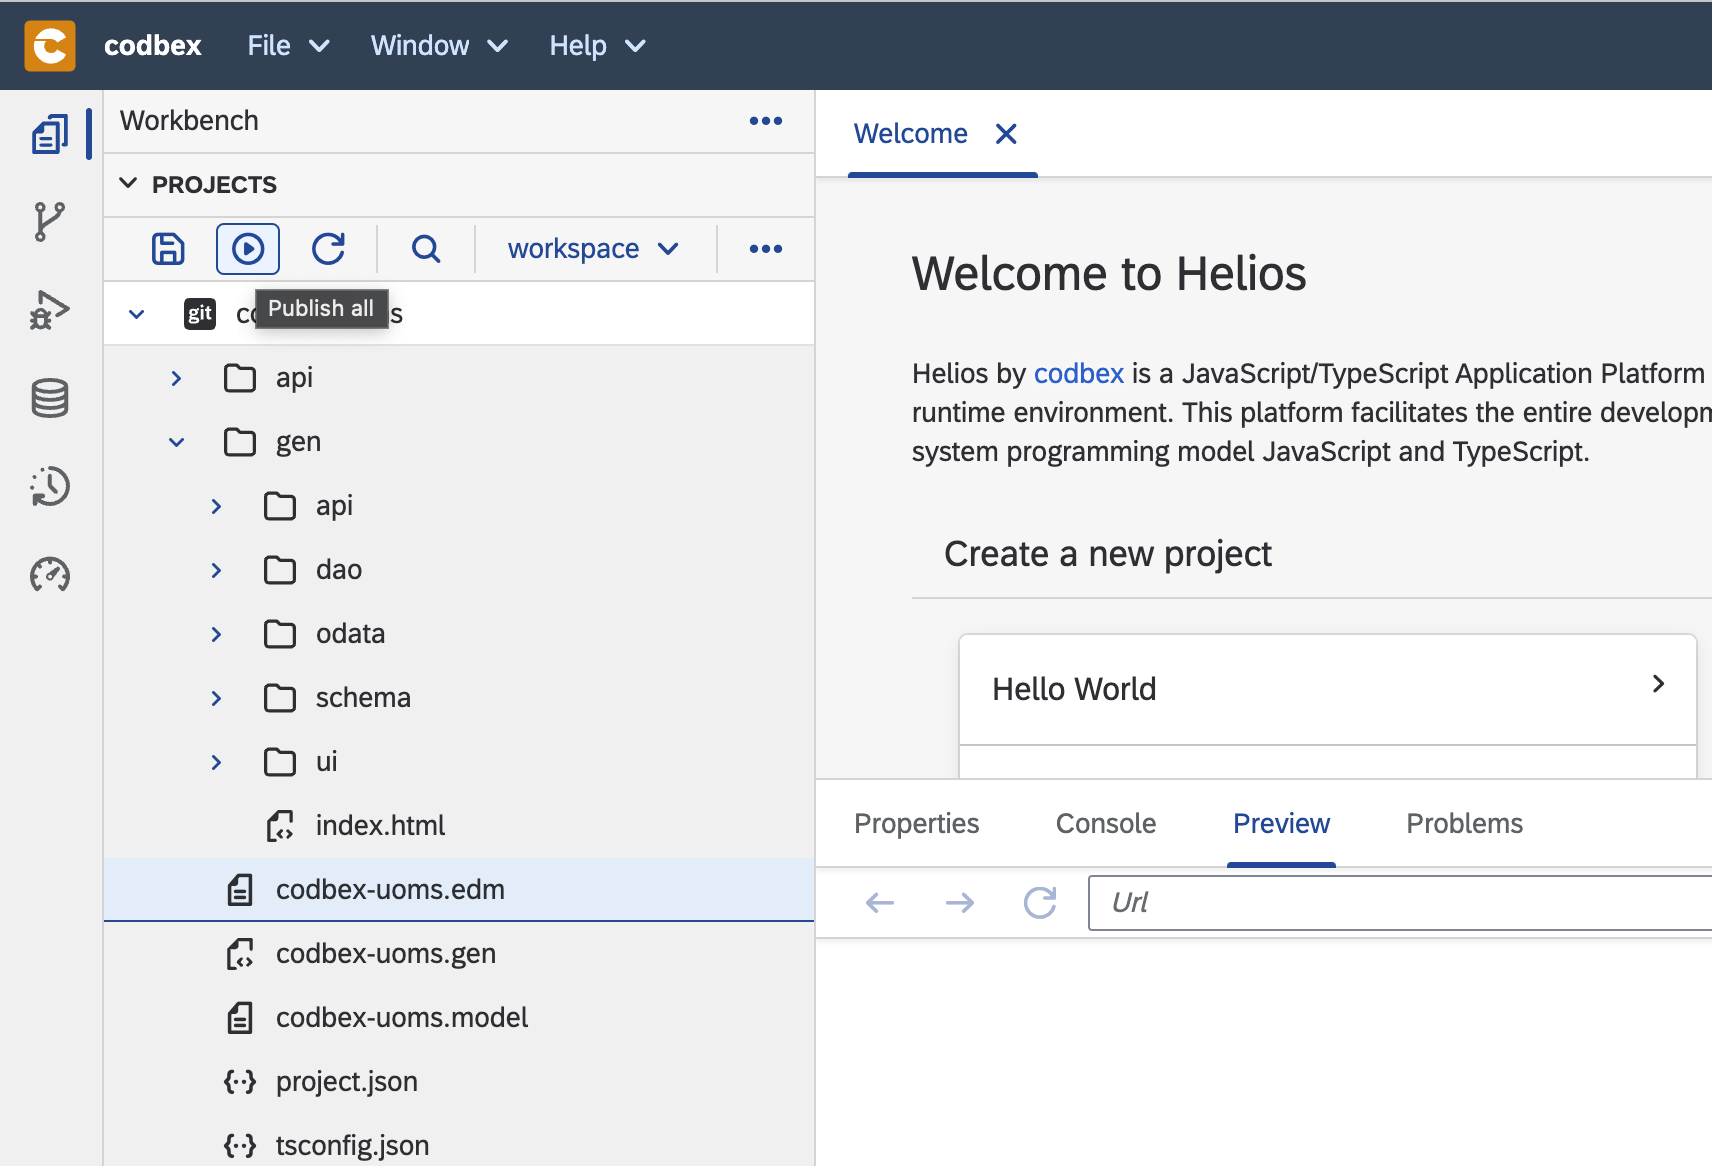This screenshot has height=1166, width=1712.
Task: Expand the schema folder
Action: (x=216, y=698)
